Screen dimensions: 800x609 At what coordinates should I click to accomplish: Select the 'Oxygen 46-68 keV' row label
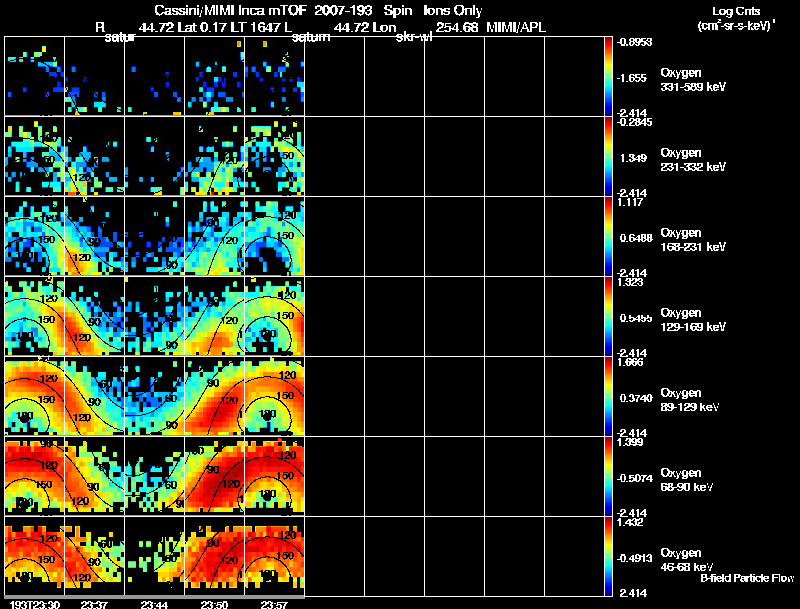click(687, 560)
